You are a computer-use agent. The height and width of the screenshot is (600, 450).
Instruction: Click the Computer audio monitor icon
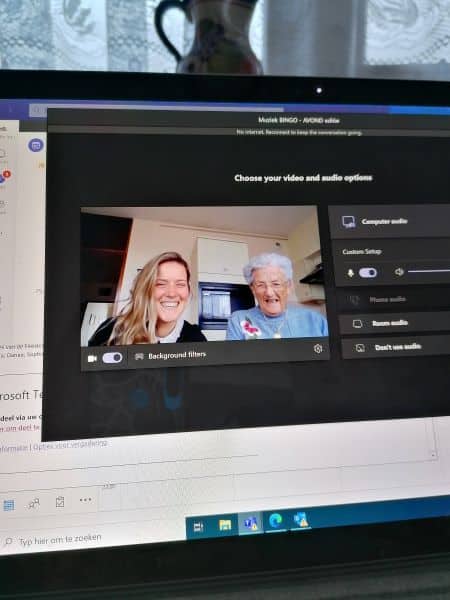[x=349, y=222]
